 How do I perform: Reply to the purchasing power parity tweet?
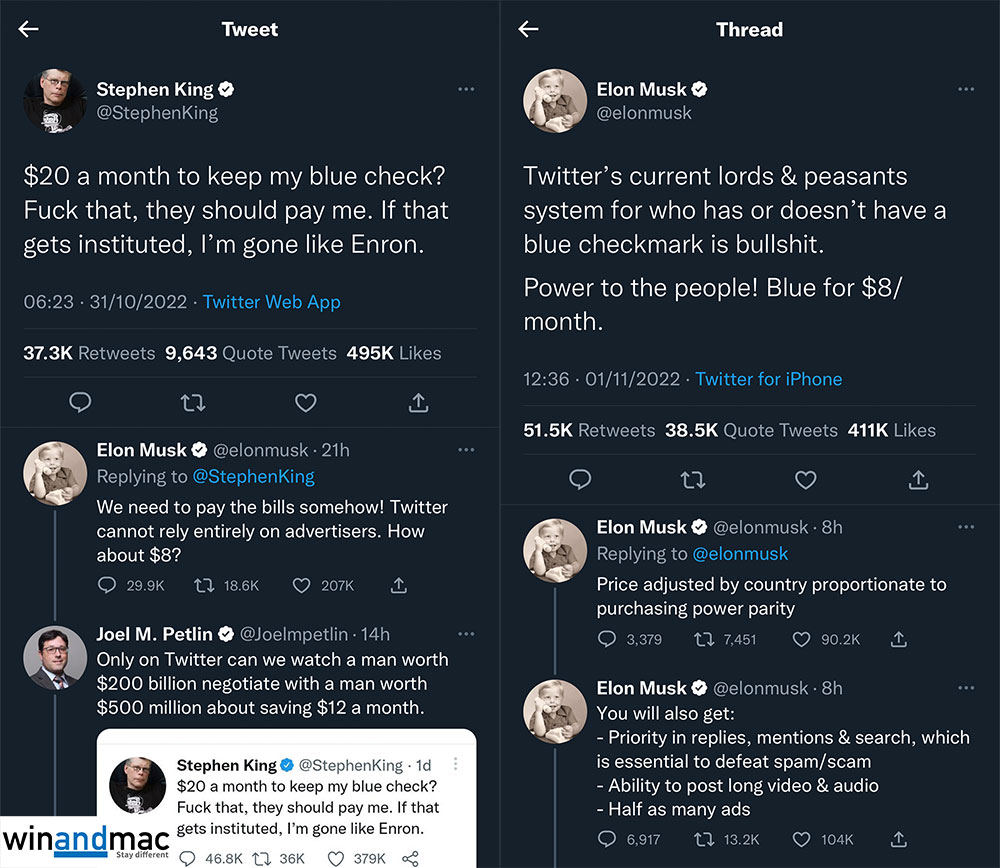click(x=607, y=639)
